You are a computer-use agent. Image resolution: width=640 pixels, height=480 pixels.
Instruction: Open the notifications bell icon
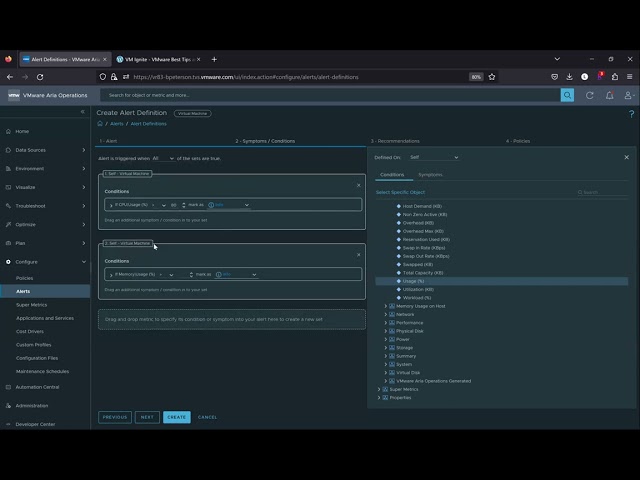(609, 96)
